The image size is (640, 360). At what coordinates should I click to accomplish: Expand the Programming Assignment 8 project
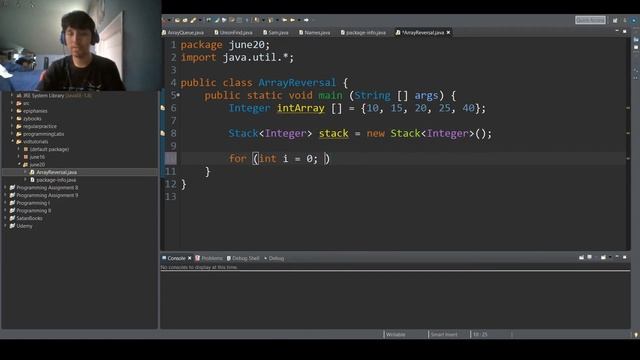click(x=5, y=188)
